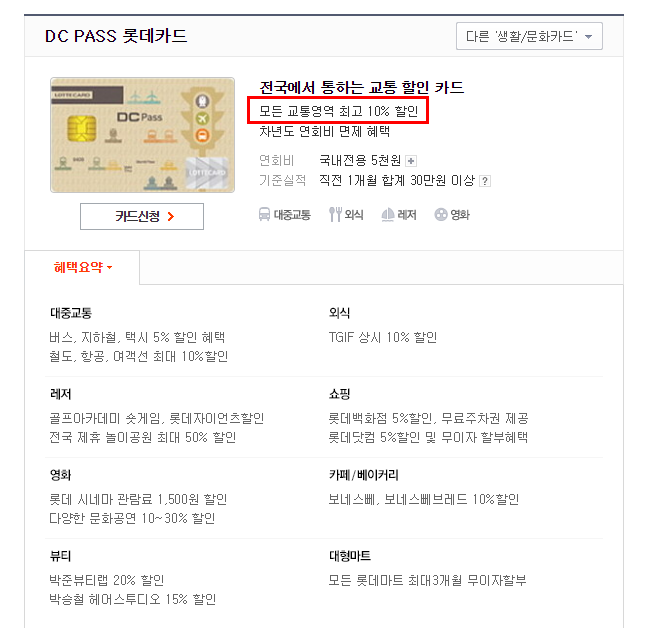Click the 대중교통 bus icon
Screen dimensions: 648x628
pos(264,215)
